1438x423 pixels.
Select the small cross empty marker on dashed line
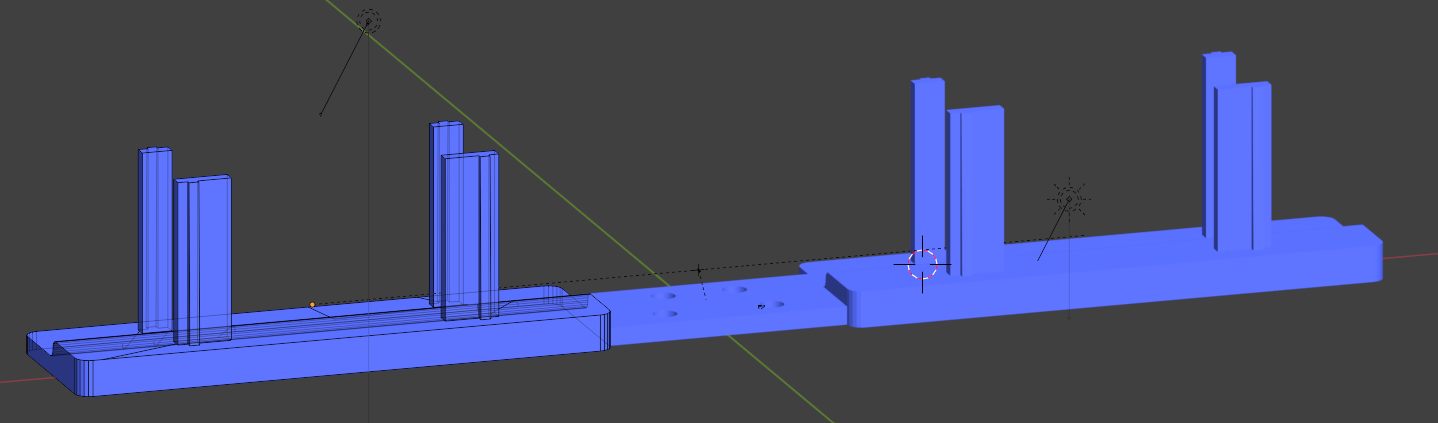pyautogui.click(x=699, y=270)
